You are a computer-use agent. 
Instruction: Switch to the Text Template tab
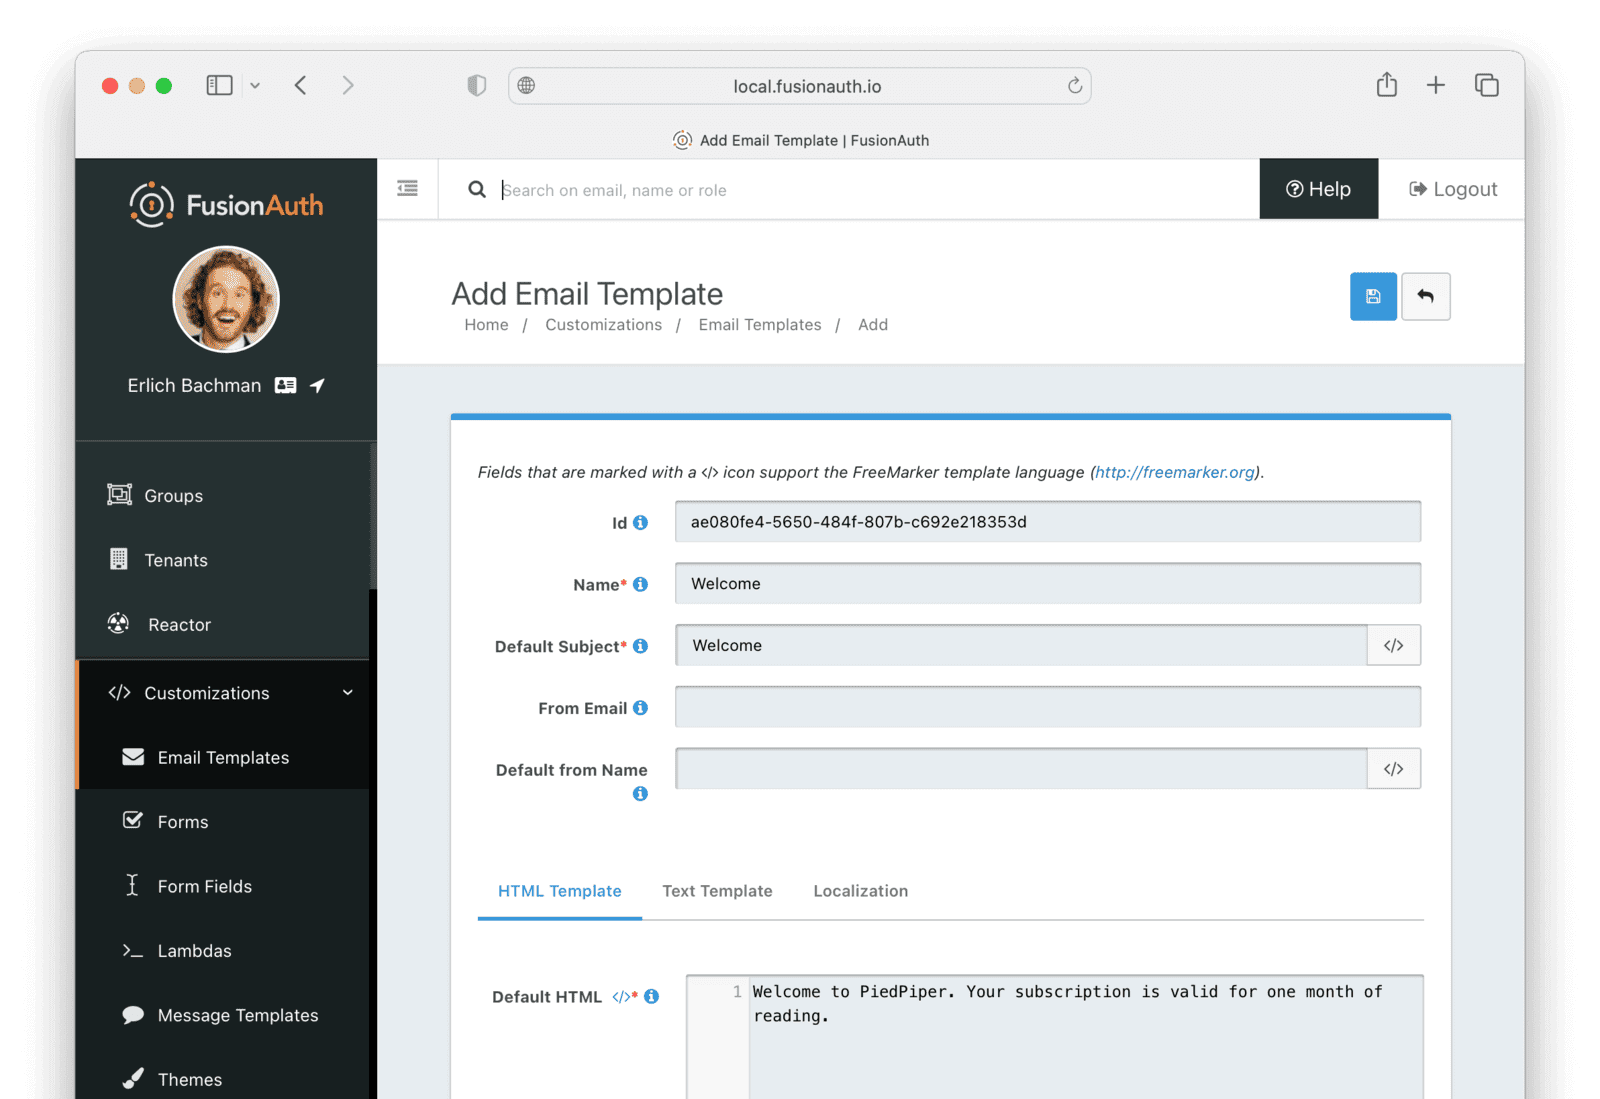click(x=717, y=891)
